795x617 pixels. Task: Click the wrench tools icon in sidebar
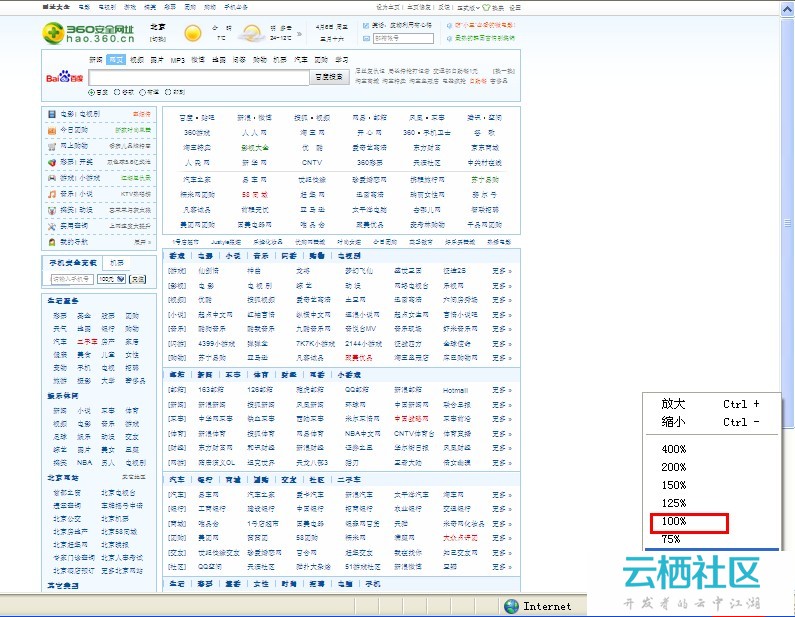click(52, 226)
